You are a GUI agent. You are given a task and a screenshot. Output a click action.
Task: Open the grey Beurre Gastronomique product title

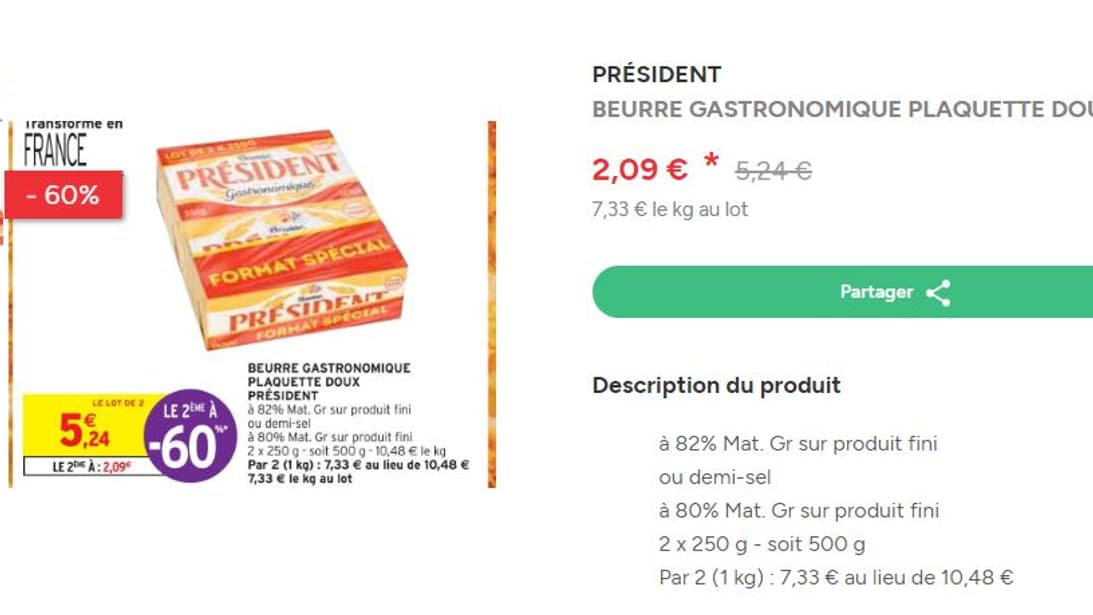tap(842, 109)
